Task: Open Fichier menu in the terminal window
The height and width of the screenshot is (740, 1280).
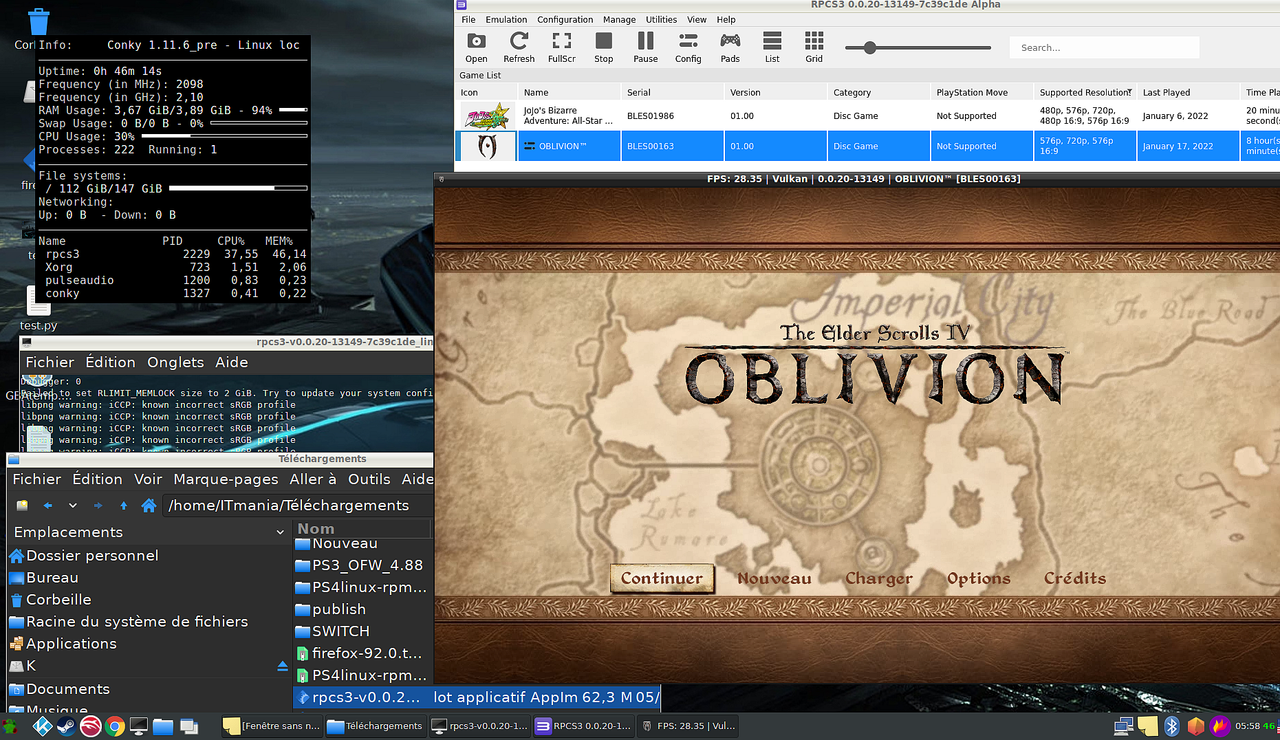Action: (50, 362)
